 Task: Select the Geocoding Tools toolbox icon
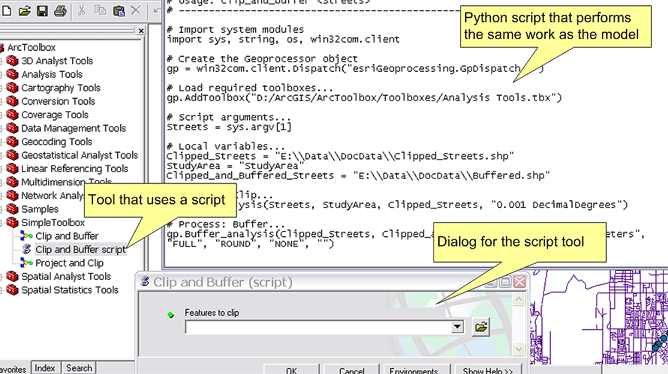12,141
